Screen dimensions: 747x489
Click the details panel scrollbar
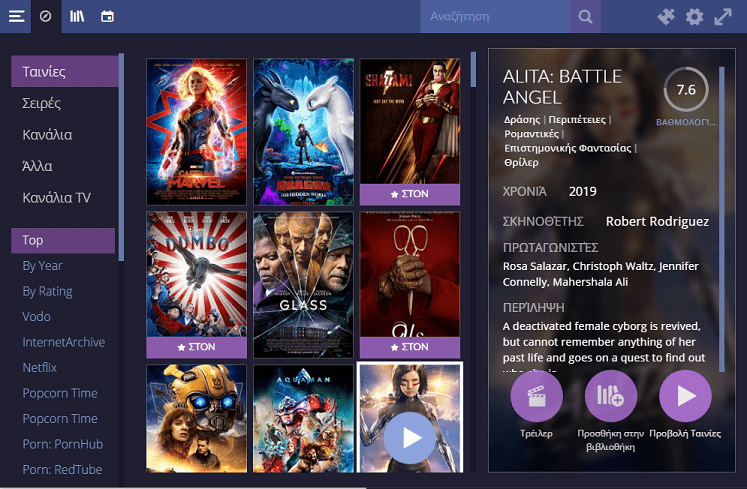tap(722, 219)
